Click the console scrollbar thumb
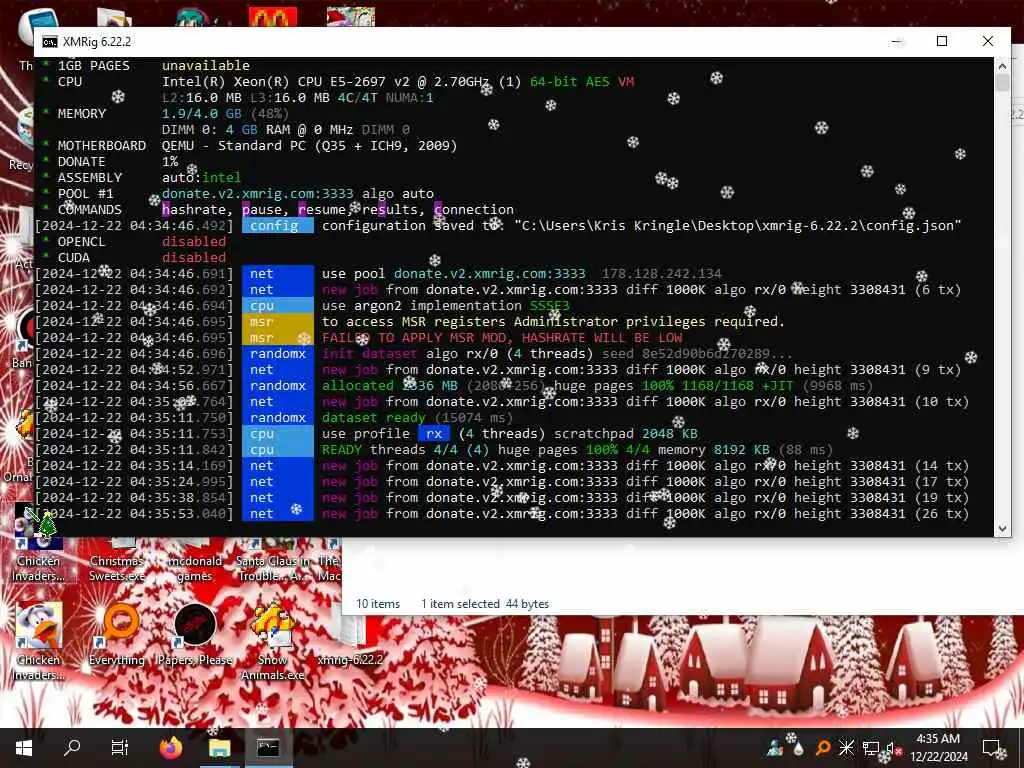1024x768 pixels. click(x=1002, y=83)
